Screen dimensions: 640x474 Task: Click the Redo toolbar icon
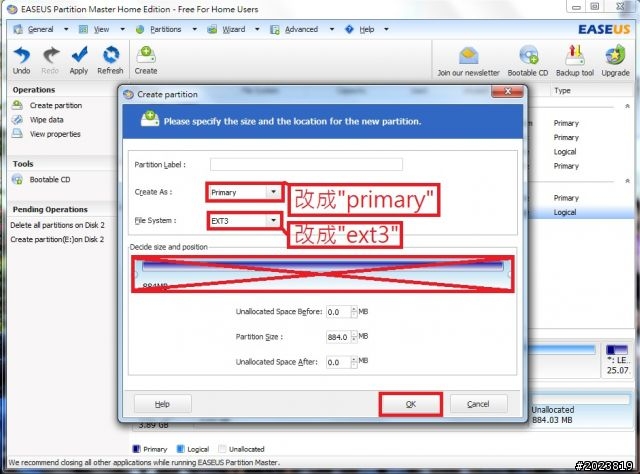[x=50, y=60]
